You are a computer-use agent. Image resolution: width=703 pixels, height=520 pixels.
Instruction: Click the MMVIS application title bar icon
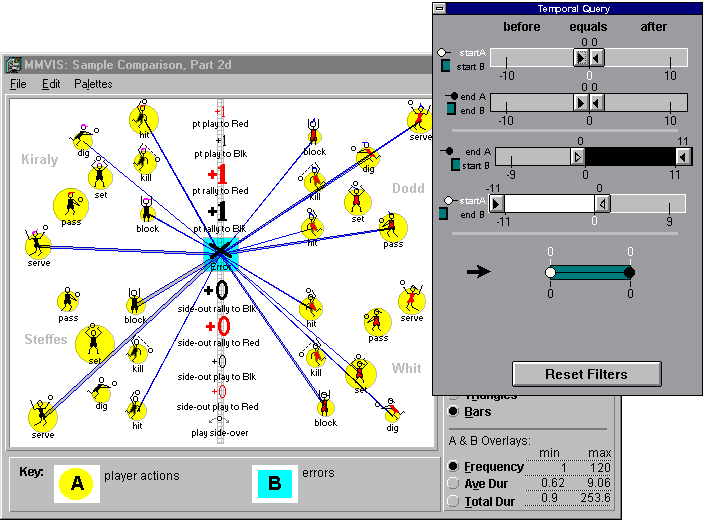tap(14, 65)
